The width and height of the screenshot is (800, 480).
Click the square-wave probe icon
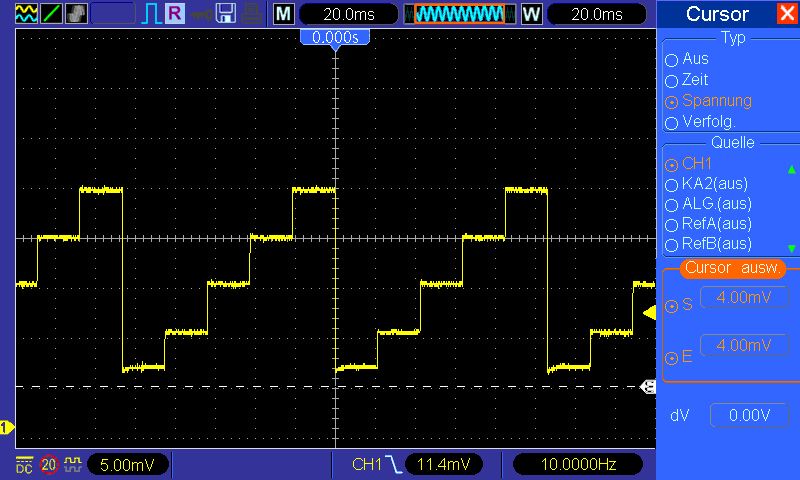click(73, 464)
